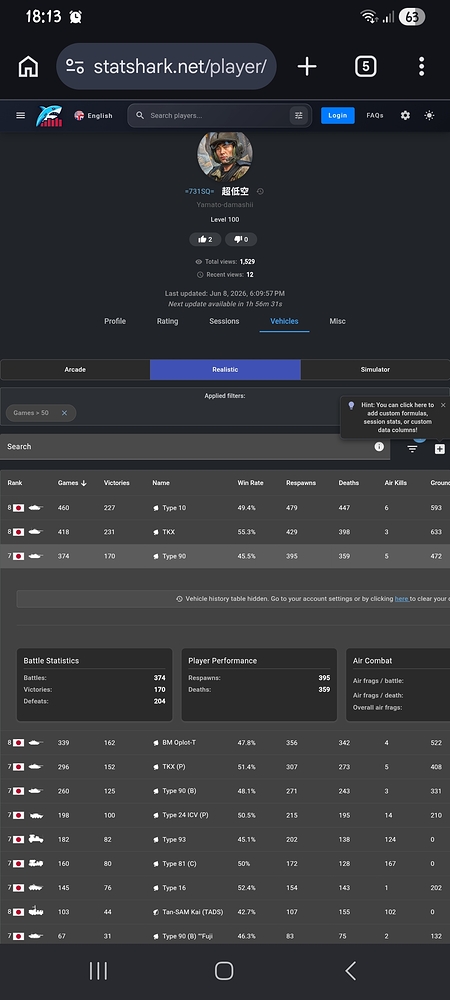Add custom column with plus icon

440,449
